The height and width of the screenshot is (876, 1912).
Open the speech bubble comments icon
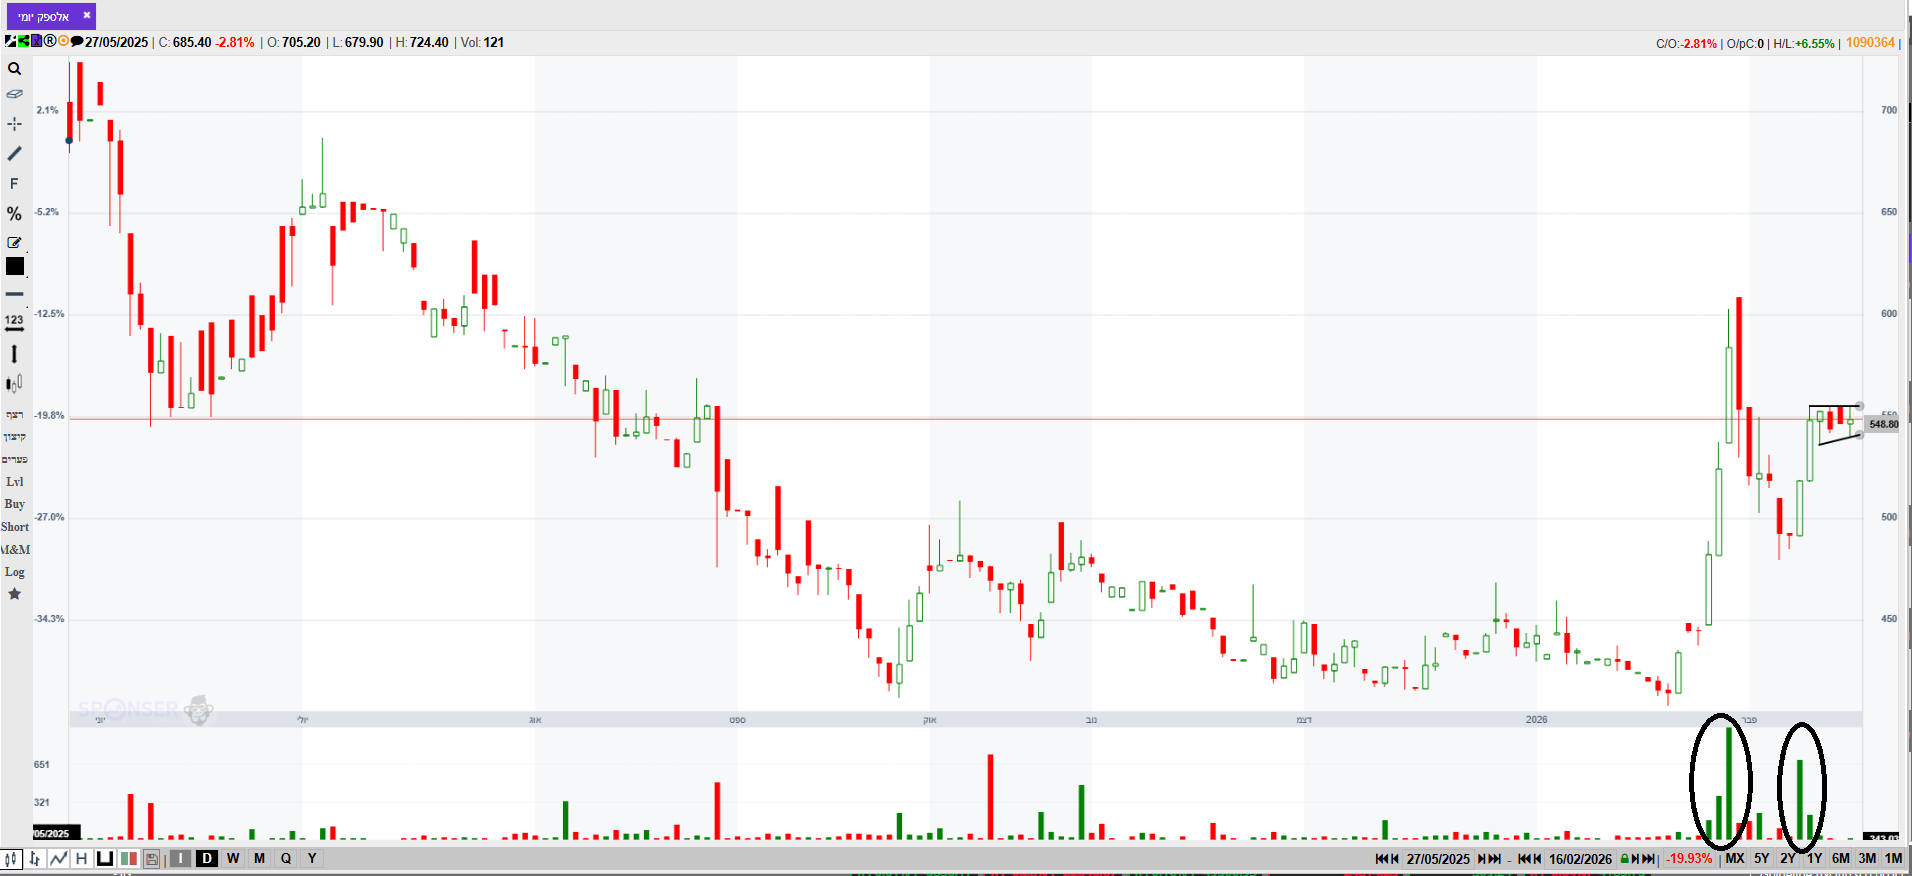point(76,41)
